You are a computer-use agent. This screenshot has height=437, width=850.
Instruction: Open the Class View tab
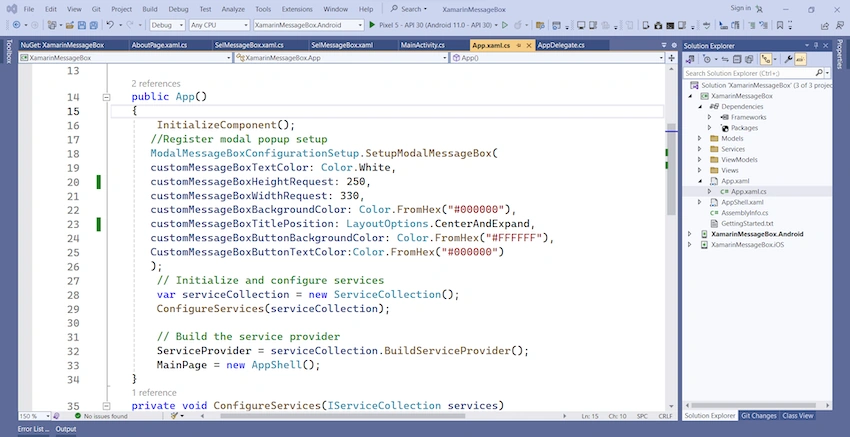[797, 416]
